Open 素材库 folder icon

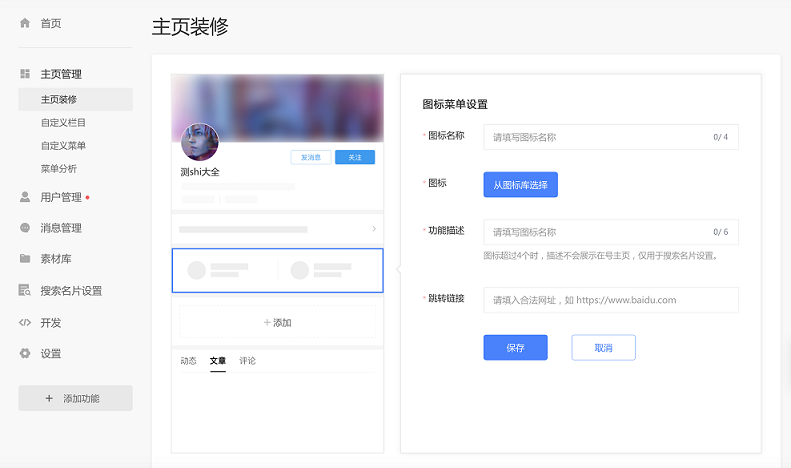[x=25, y=259]
